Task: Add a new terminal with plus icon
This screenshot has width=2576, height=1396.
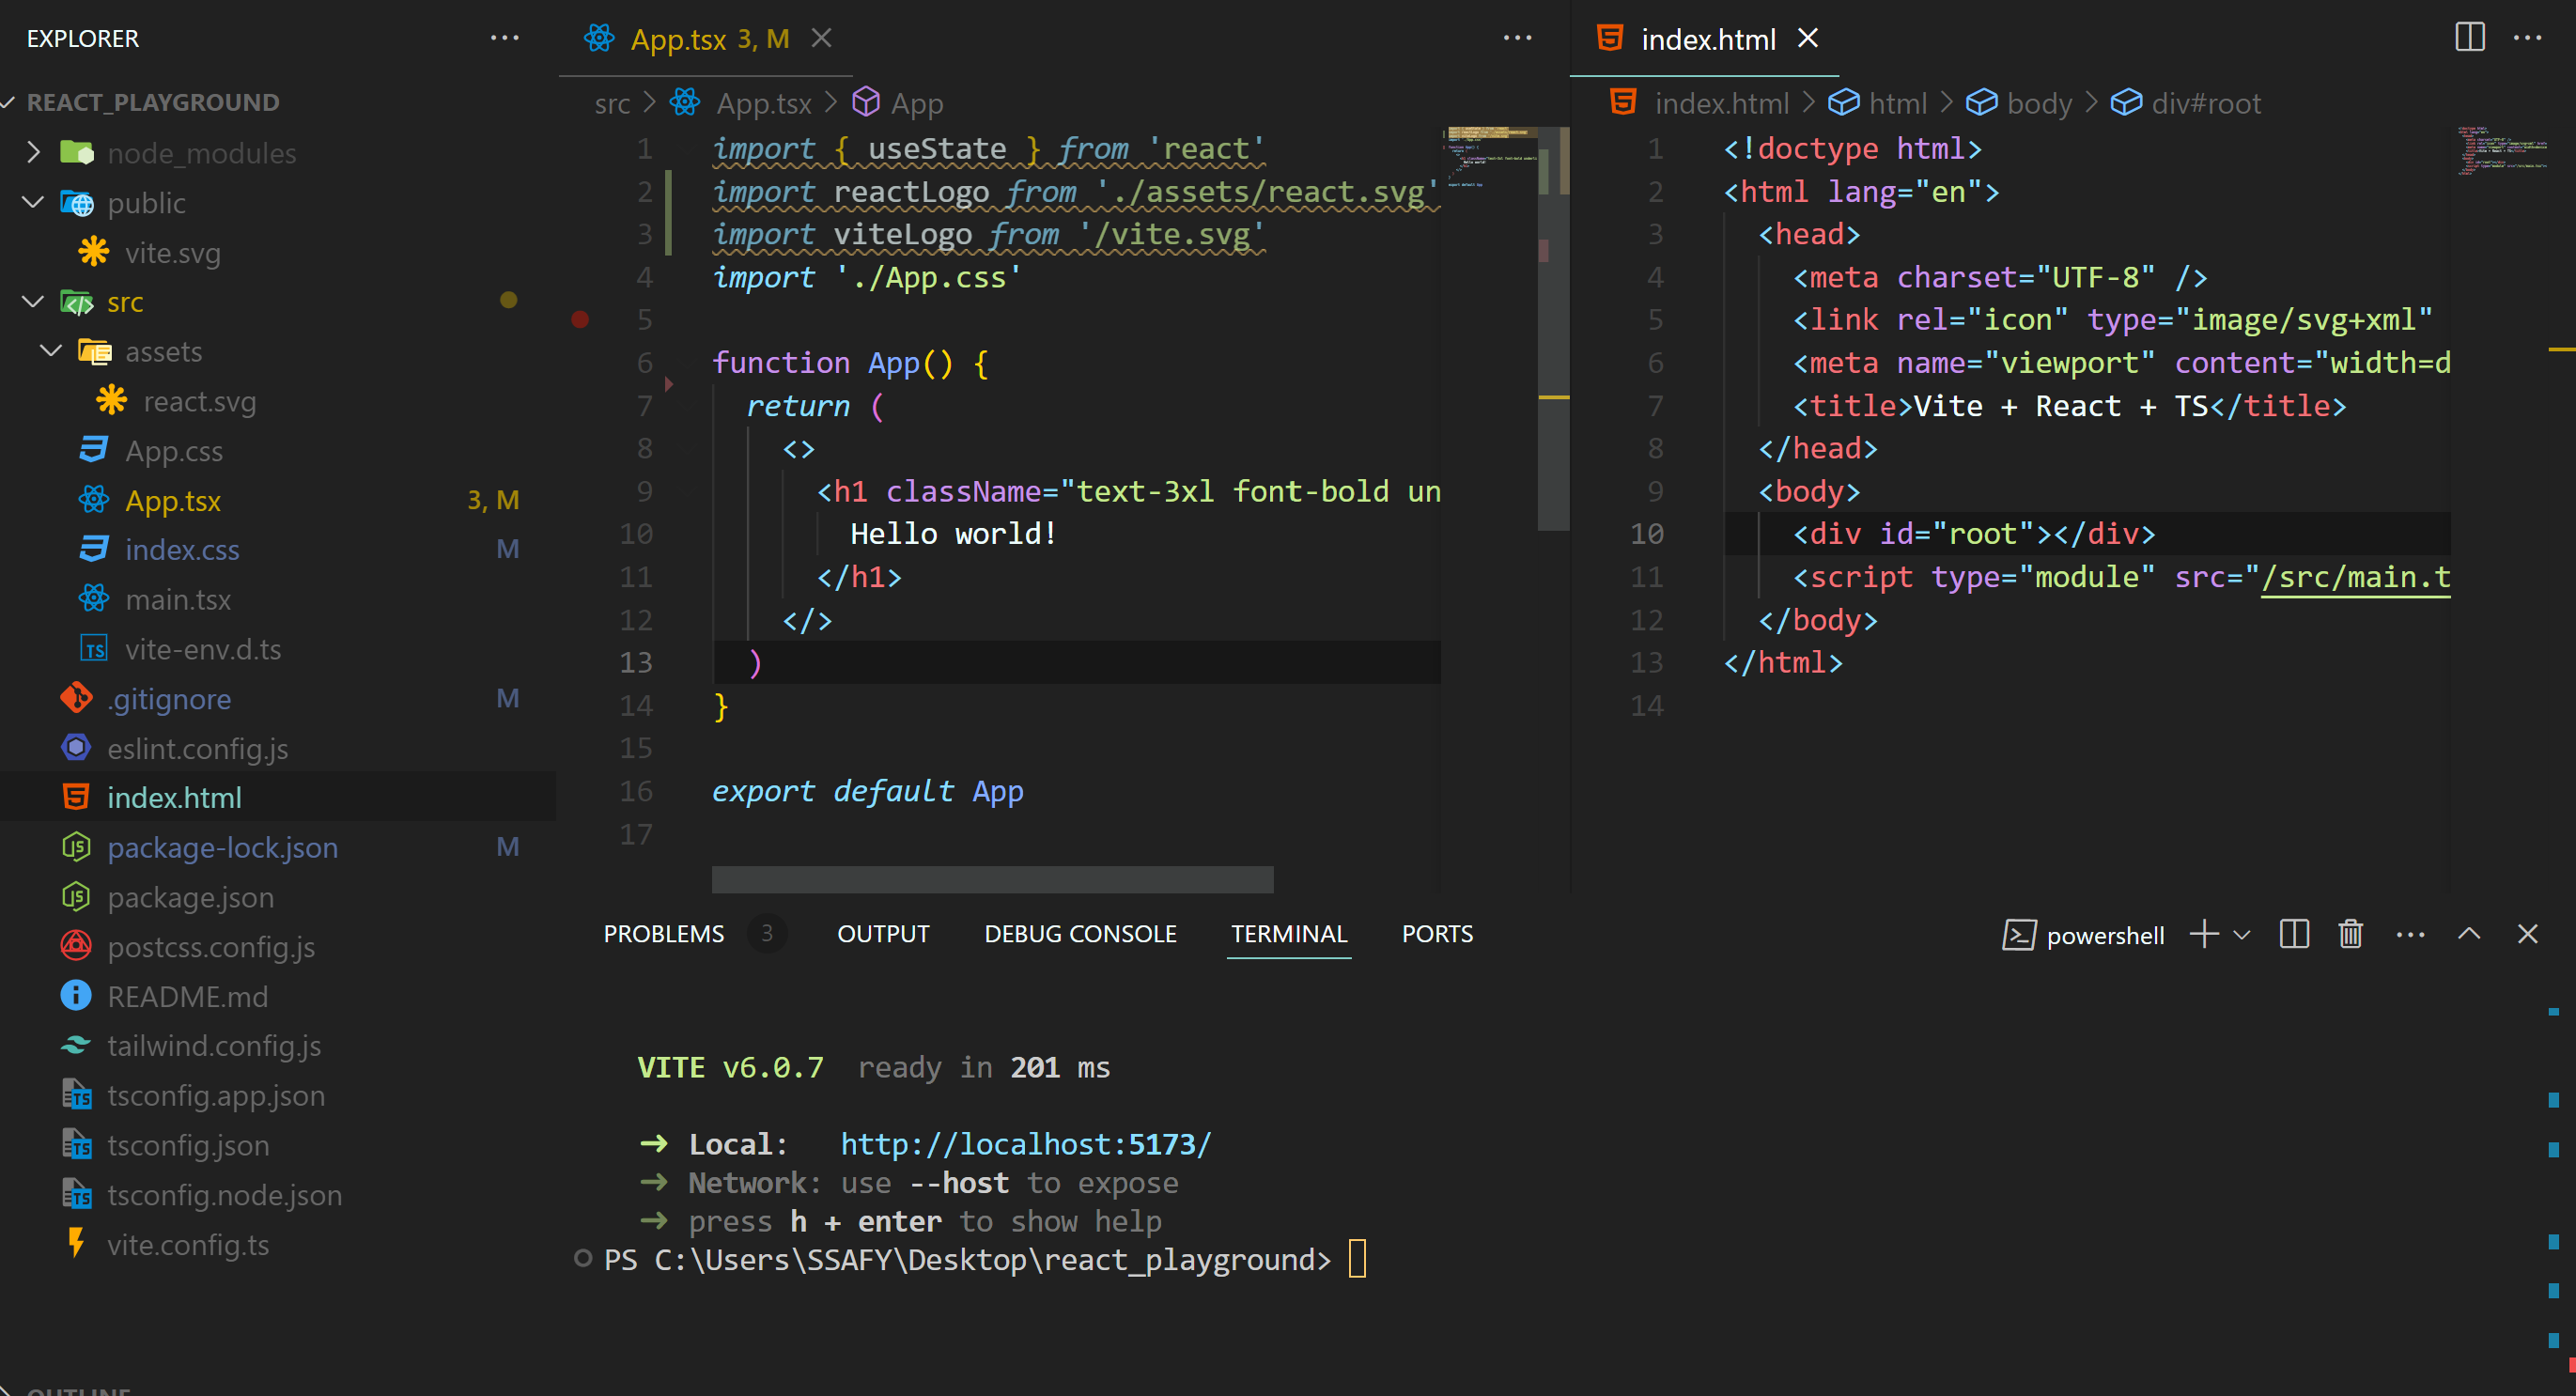Action: pos(2203,934)
